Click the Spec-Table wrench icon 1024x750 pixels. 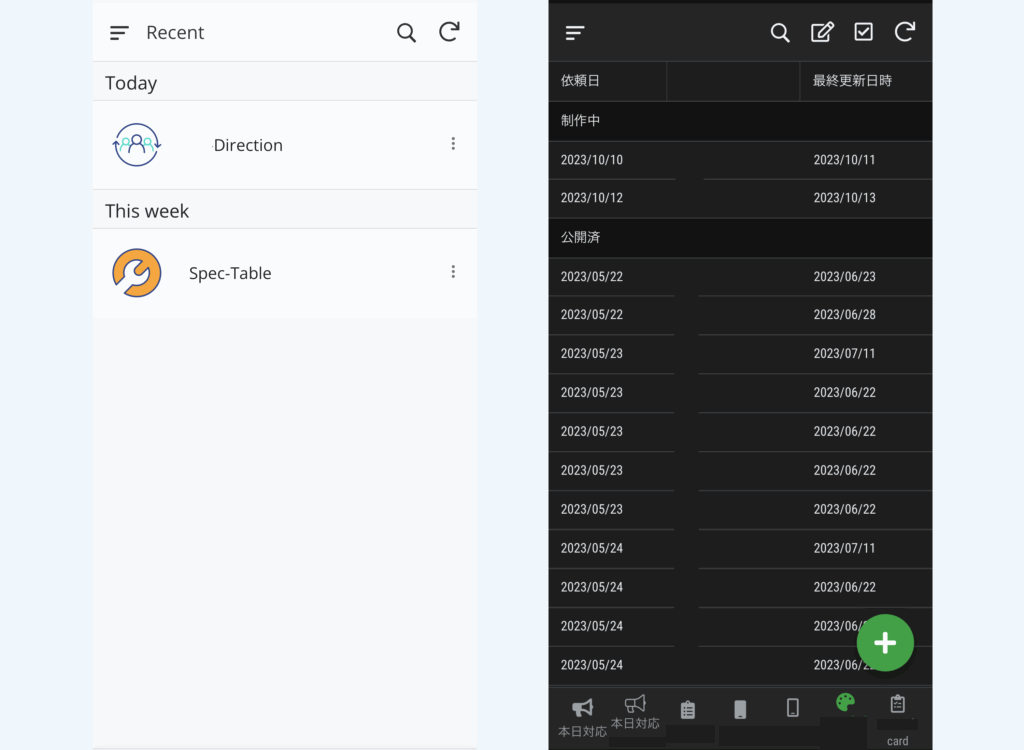point(137,272)
